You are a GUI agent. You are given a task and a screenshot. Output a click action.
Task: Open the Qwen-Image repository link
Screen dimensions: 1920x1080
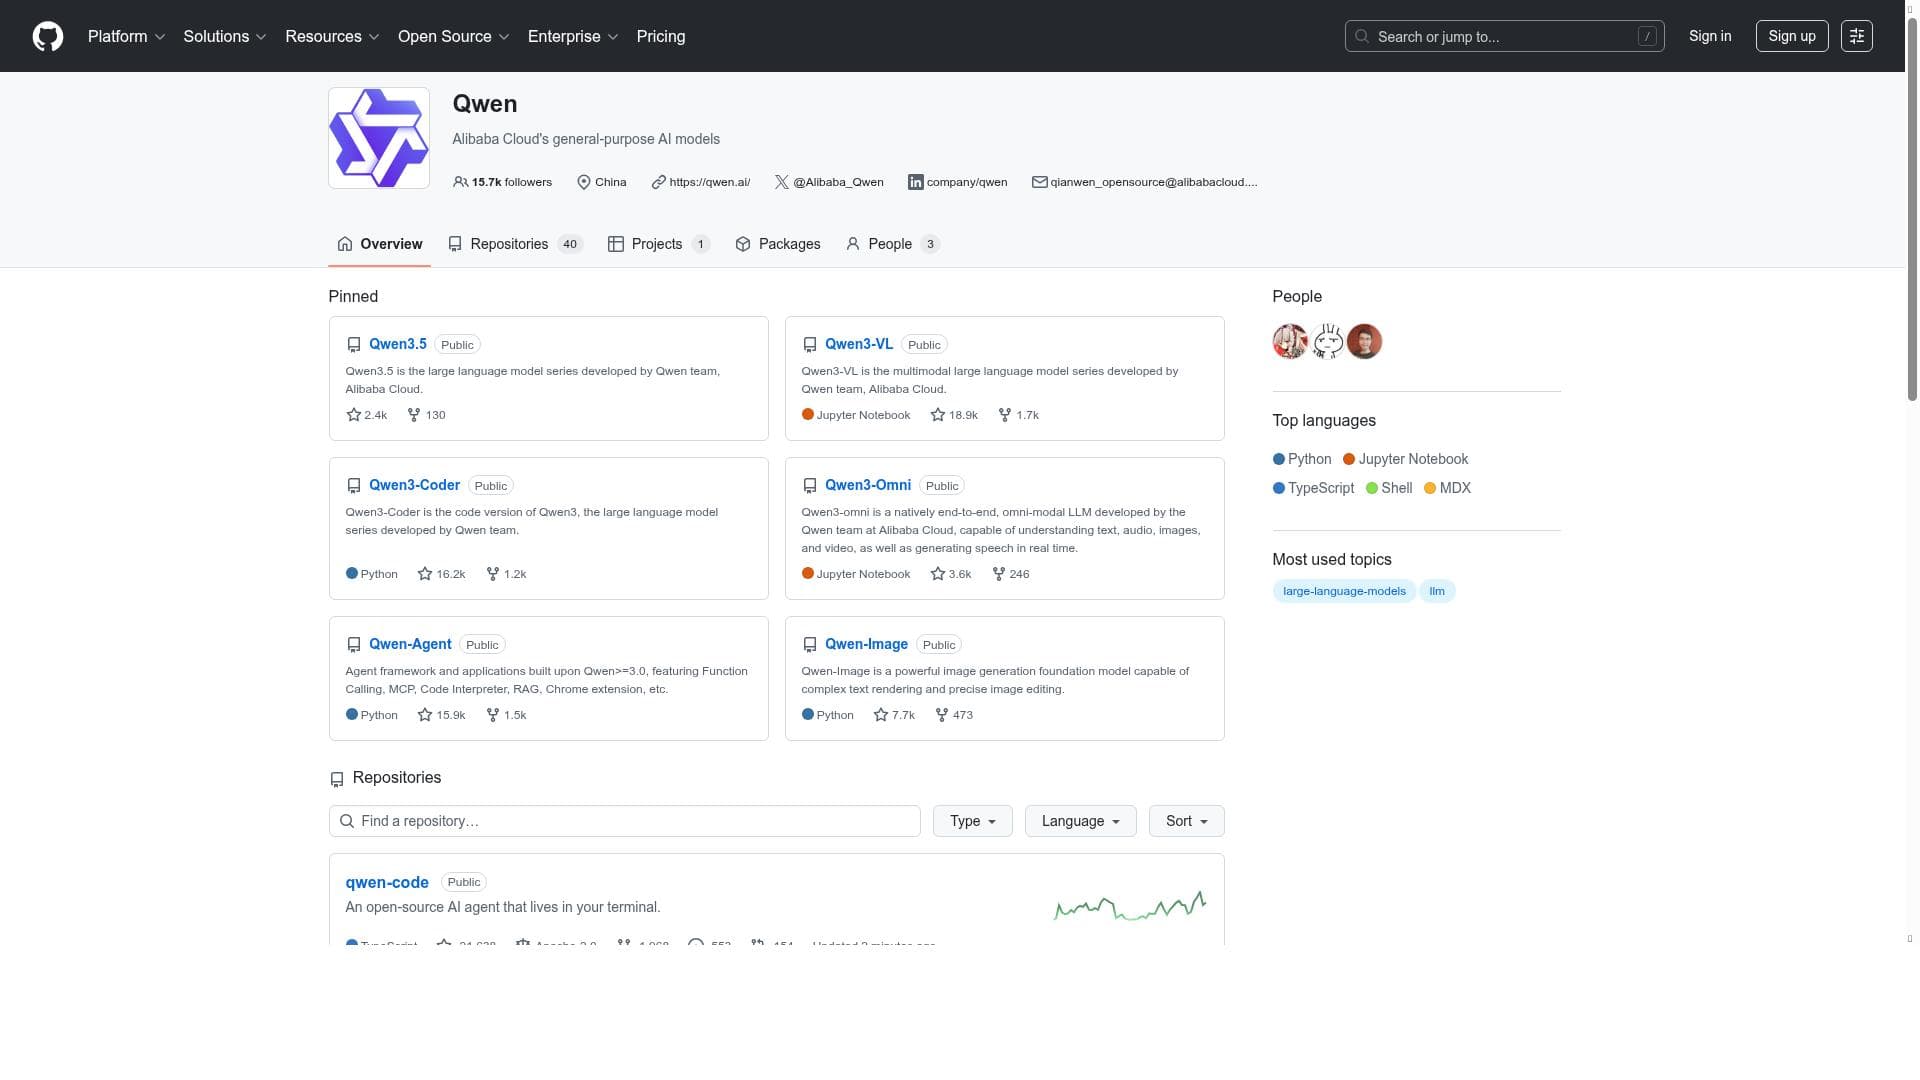866,644
